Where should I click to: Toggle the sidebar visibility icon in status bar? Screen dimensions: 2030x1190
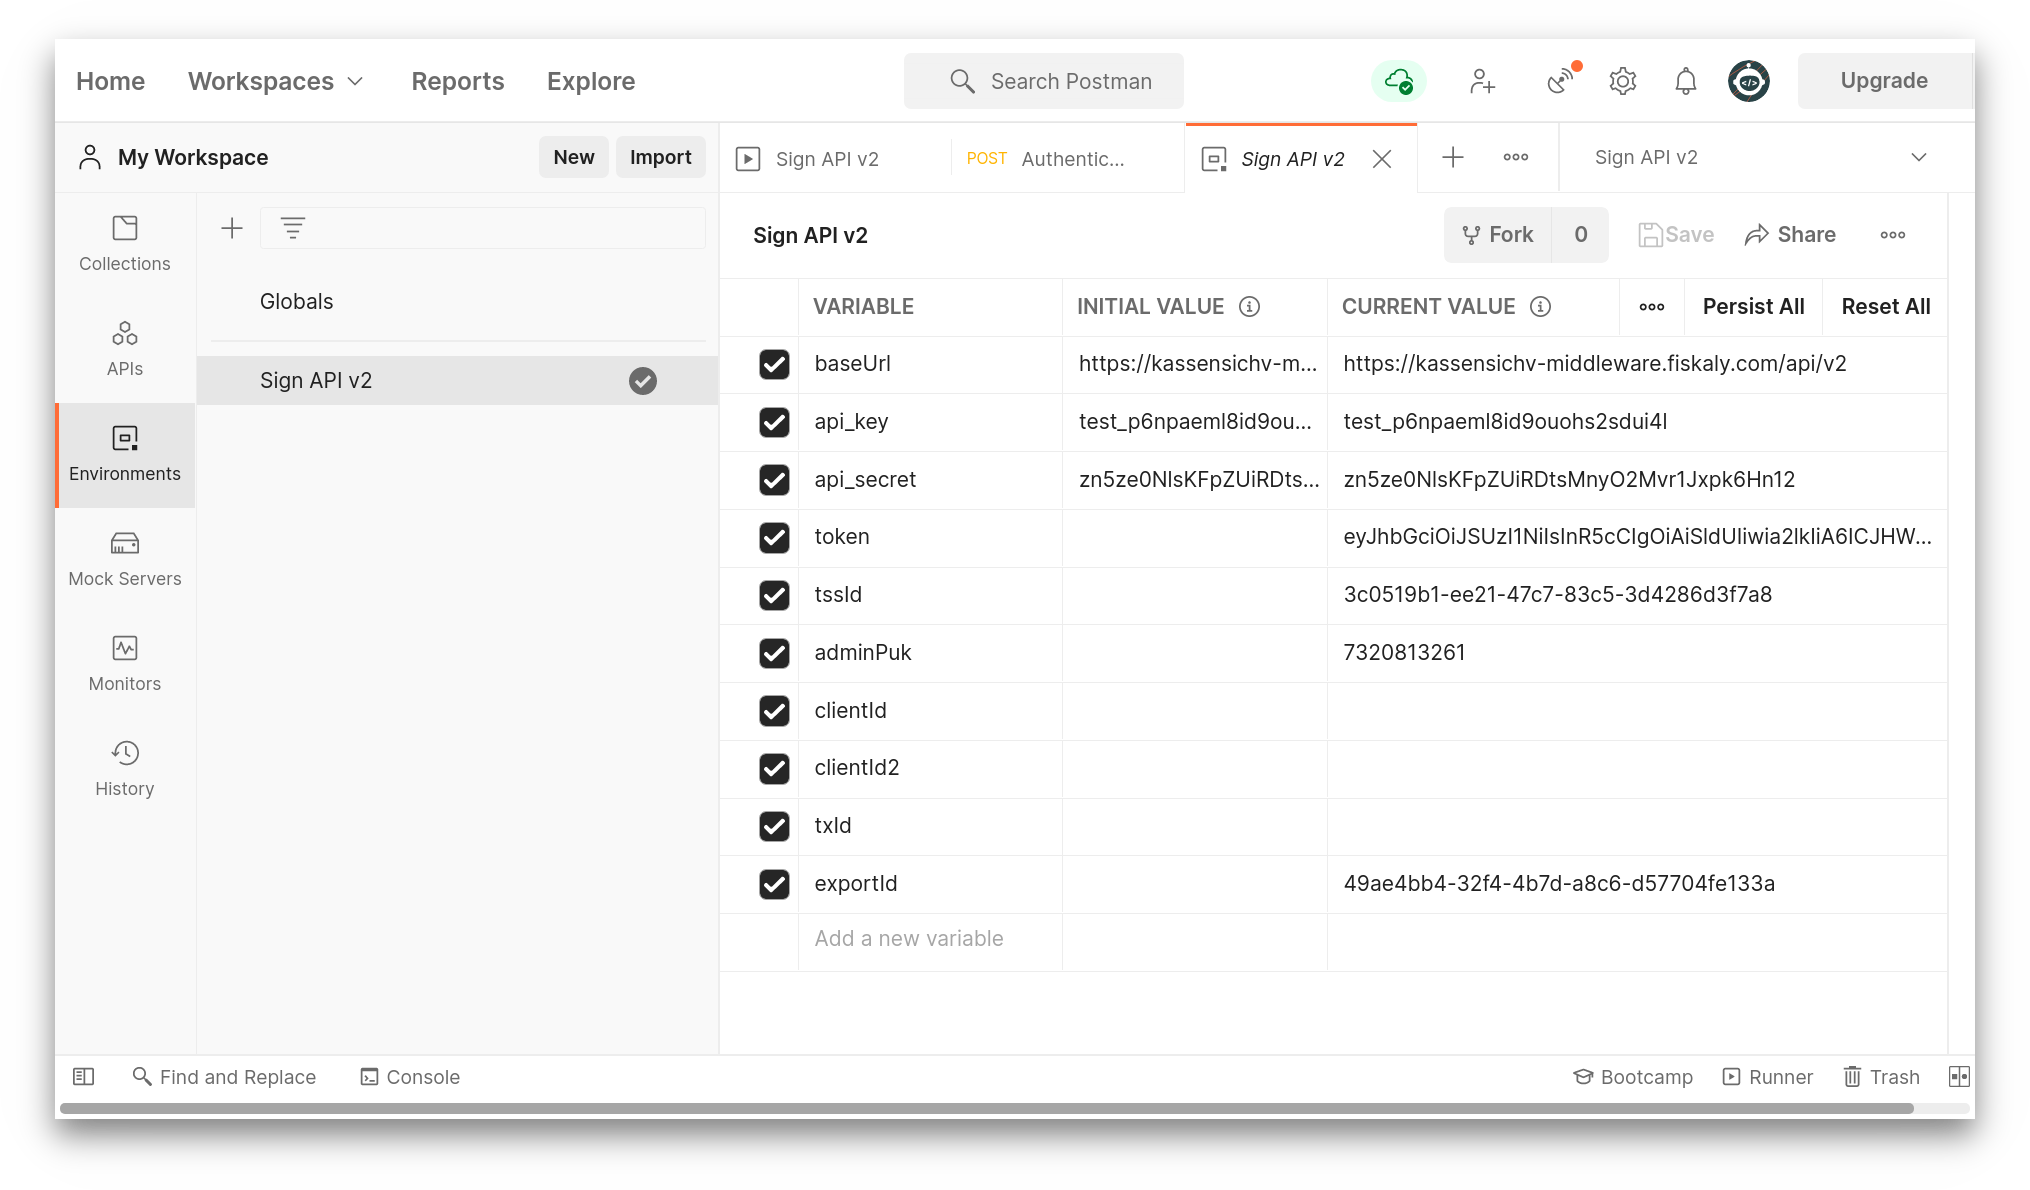[x=84, y=1077]
